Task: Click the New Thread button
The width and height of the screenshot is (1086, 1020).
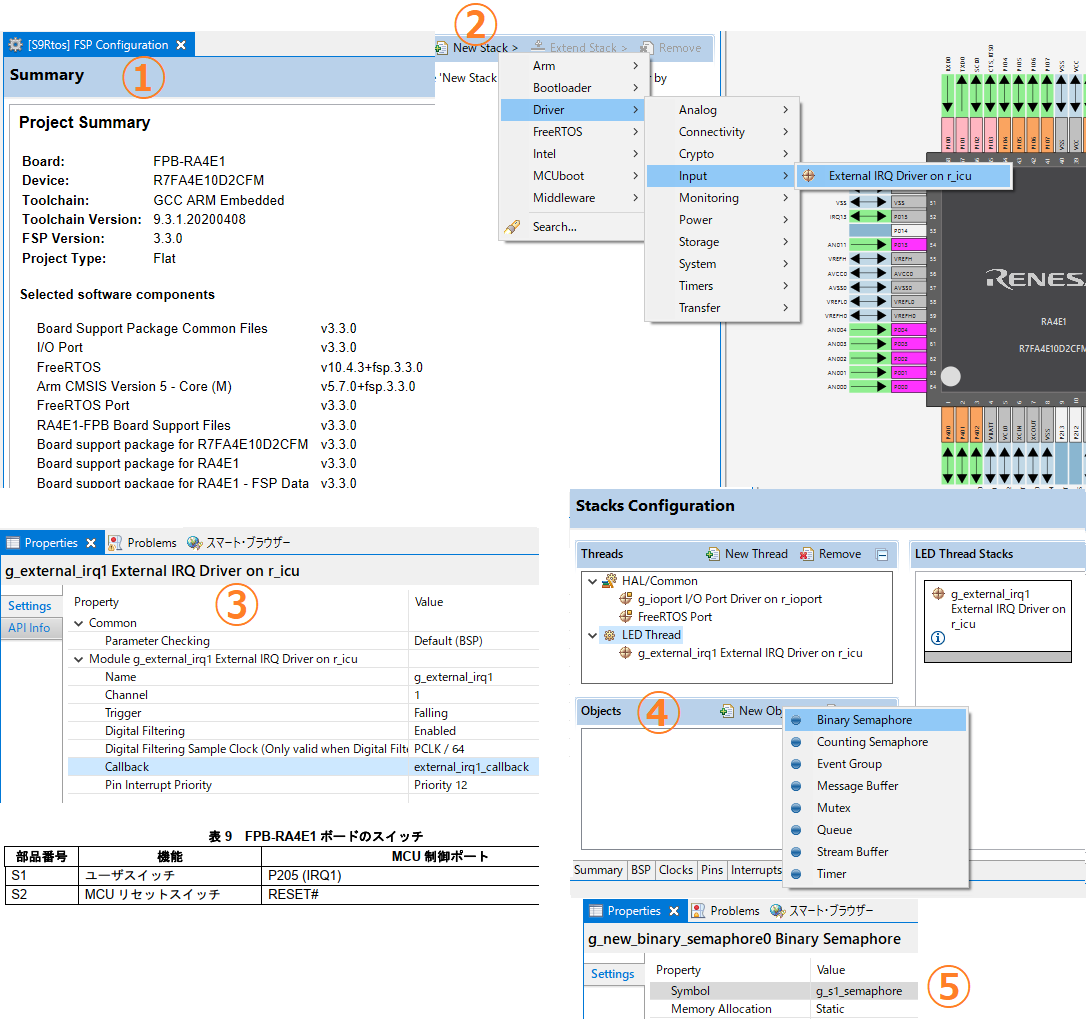Action: 747,554
